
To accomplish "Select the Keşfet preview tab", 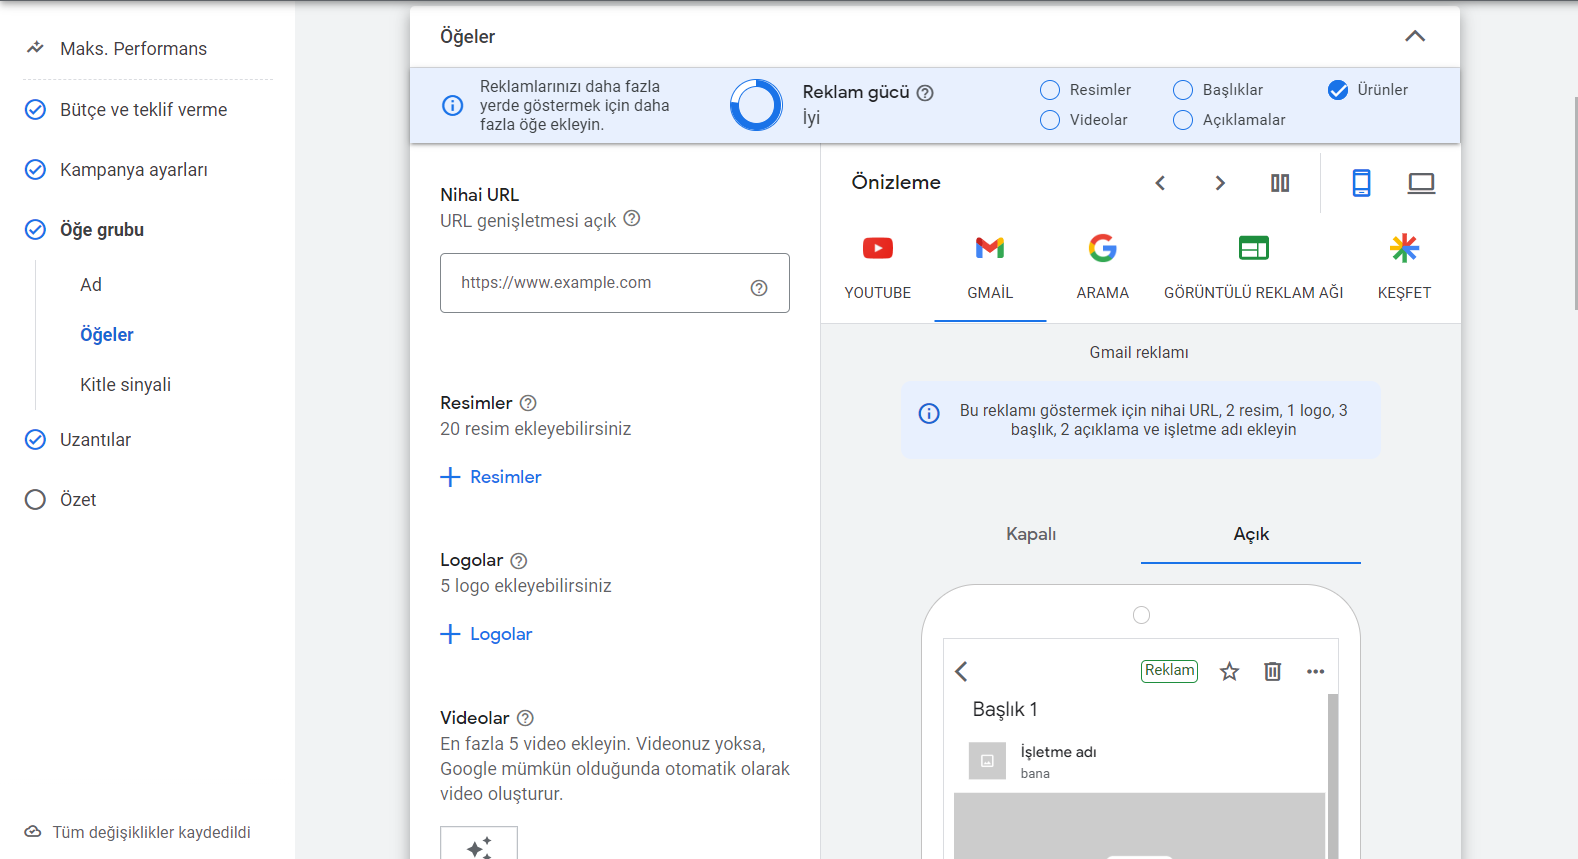I will 1404,268.
